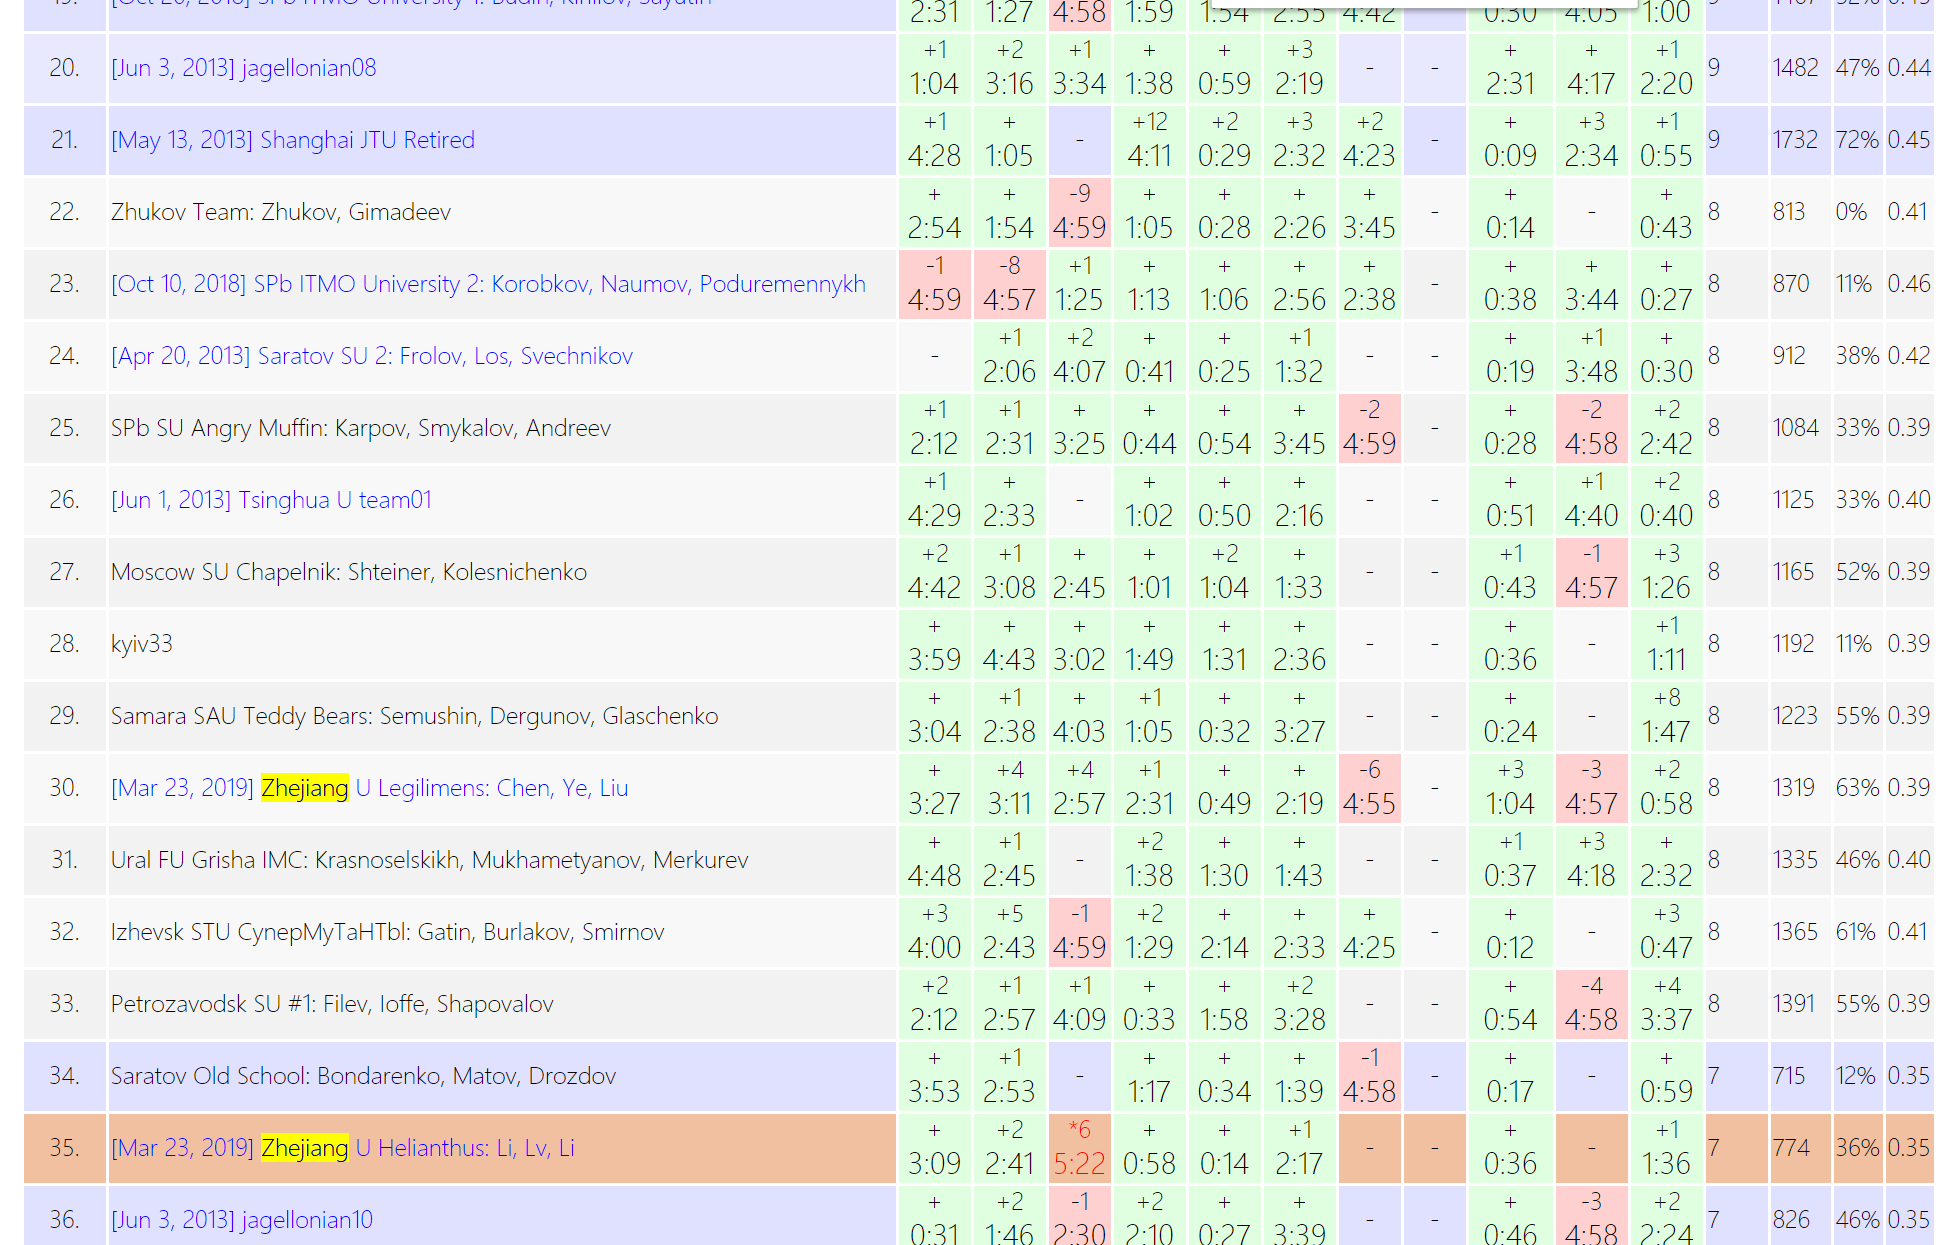This screenshot has width=1941, height=1245.
Task: Click SPb ITMO University 2 link
Action: tap(488, 284)
